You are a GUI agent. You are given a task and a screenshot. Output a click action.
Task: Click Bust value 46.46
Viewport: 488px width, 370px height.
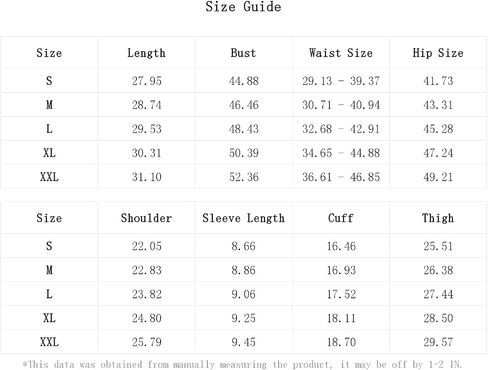pos(244,105)
